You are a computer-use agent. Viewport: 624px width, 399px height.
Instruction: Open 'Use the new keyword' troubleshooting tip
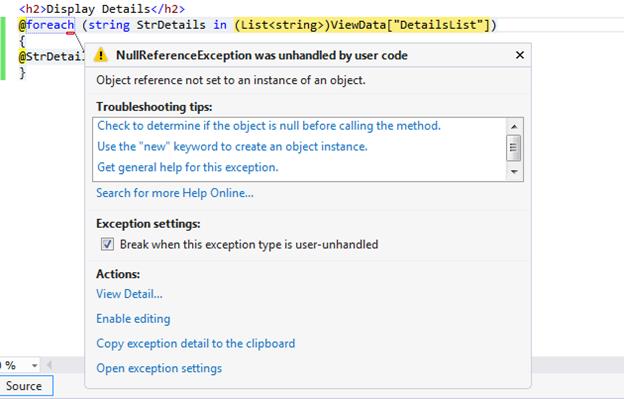point(232,146)
